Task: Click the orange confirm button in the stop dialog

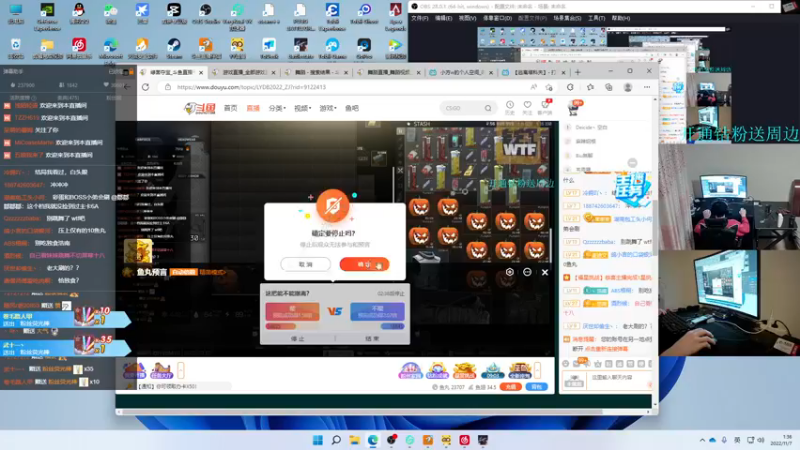Action: coord(364,264)
